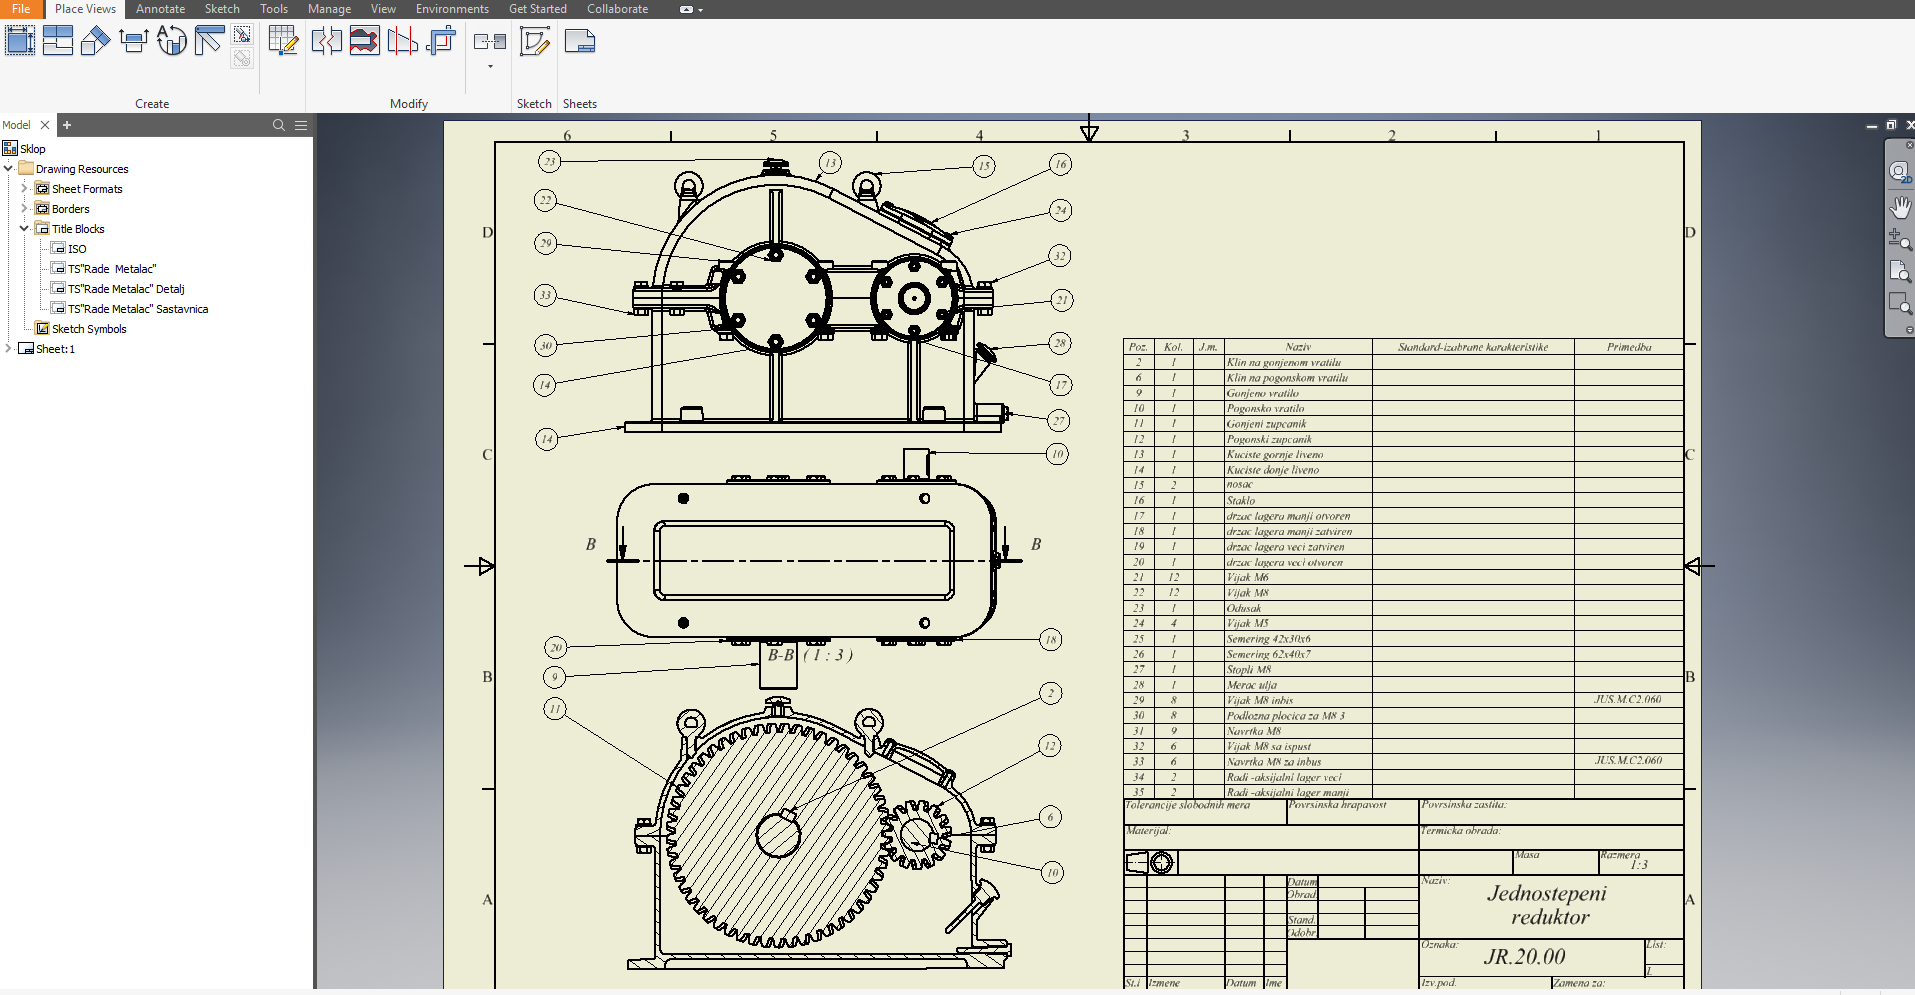Click the view alignment icon

pos(490,41)
